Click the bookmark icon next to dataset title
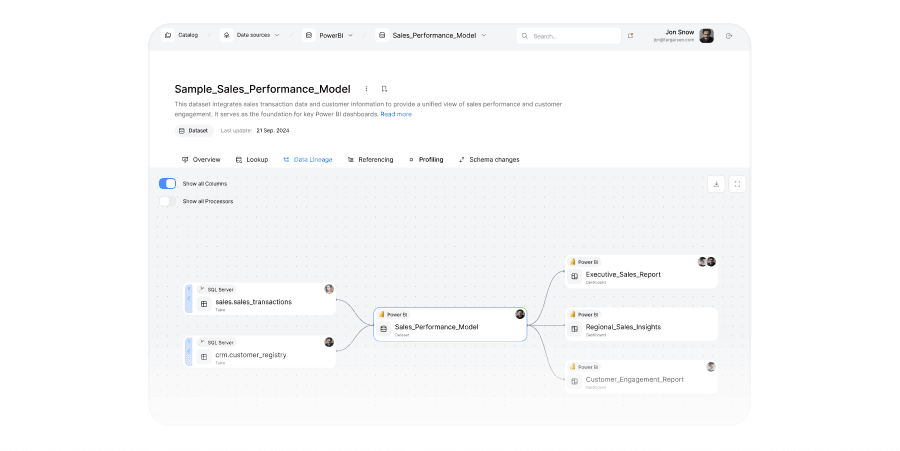The height and width of the screenshot is (451, 900). pyautogui.click(x=384, y=89)
